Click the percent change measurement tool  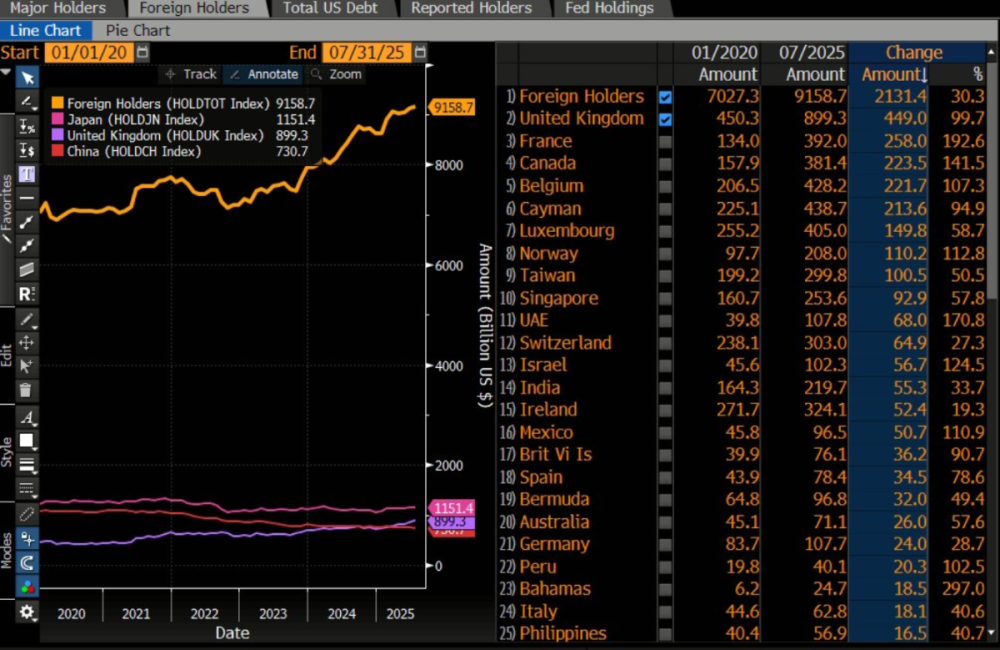pos(27,126)
